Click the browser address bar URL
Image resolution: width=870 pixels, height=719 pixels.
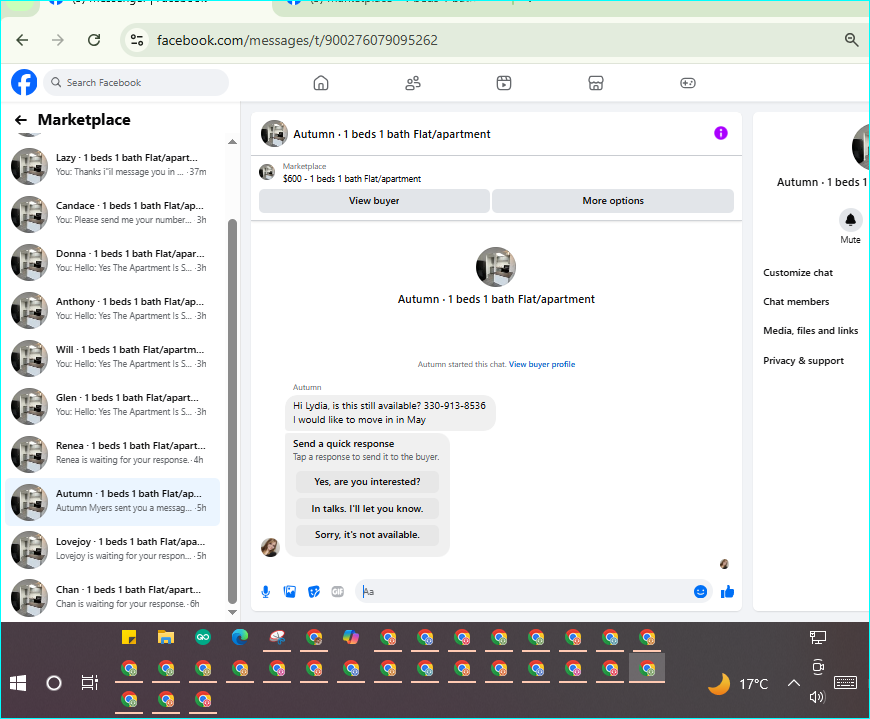tap(297, 40)
